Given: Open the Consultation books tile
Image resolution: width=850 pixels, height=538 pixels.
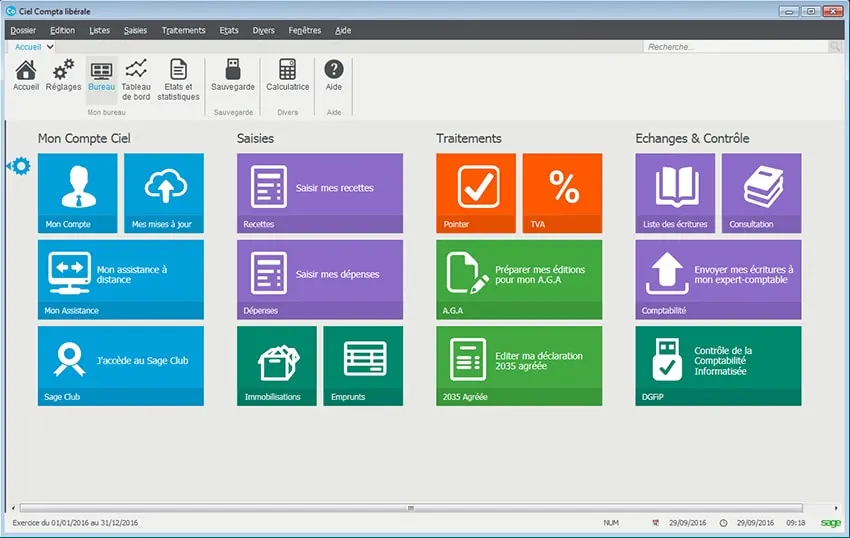Looking at the screenshot, I should pos(762,193).
